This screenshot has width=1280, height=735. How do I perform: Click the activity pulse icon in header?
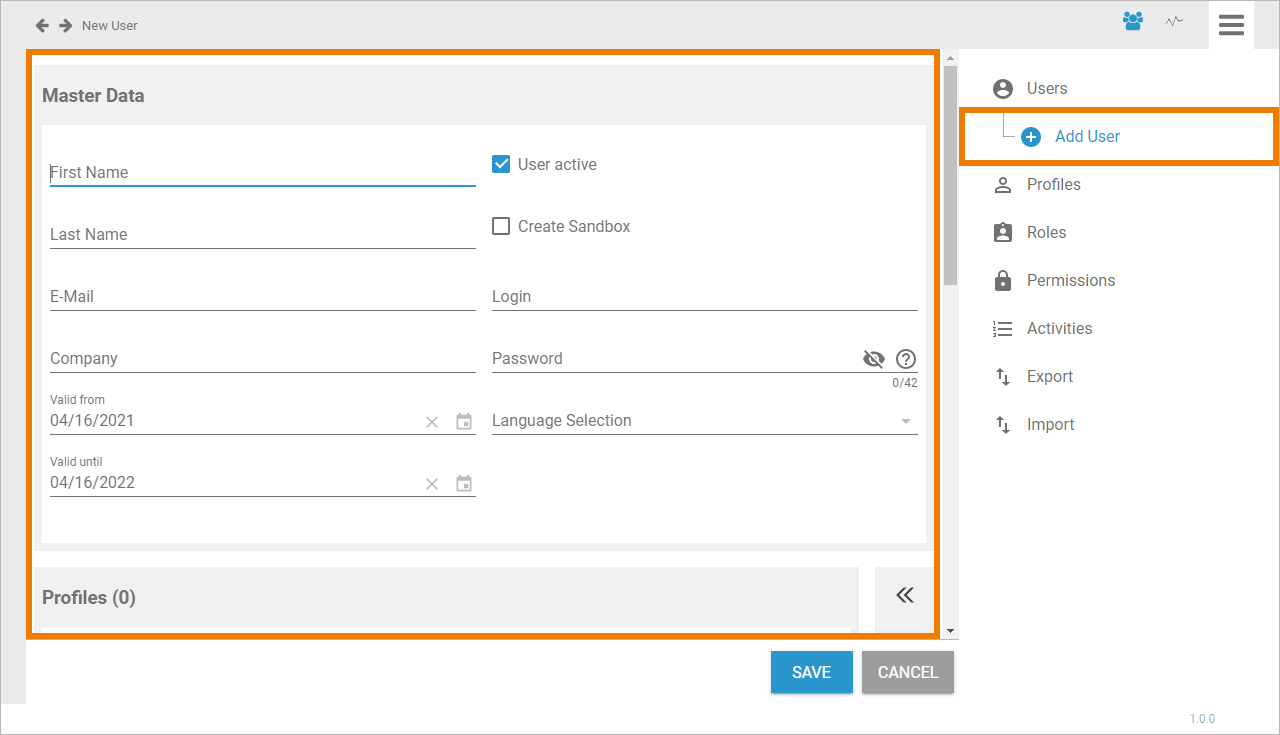pos(1174,21)
